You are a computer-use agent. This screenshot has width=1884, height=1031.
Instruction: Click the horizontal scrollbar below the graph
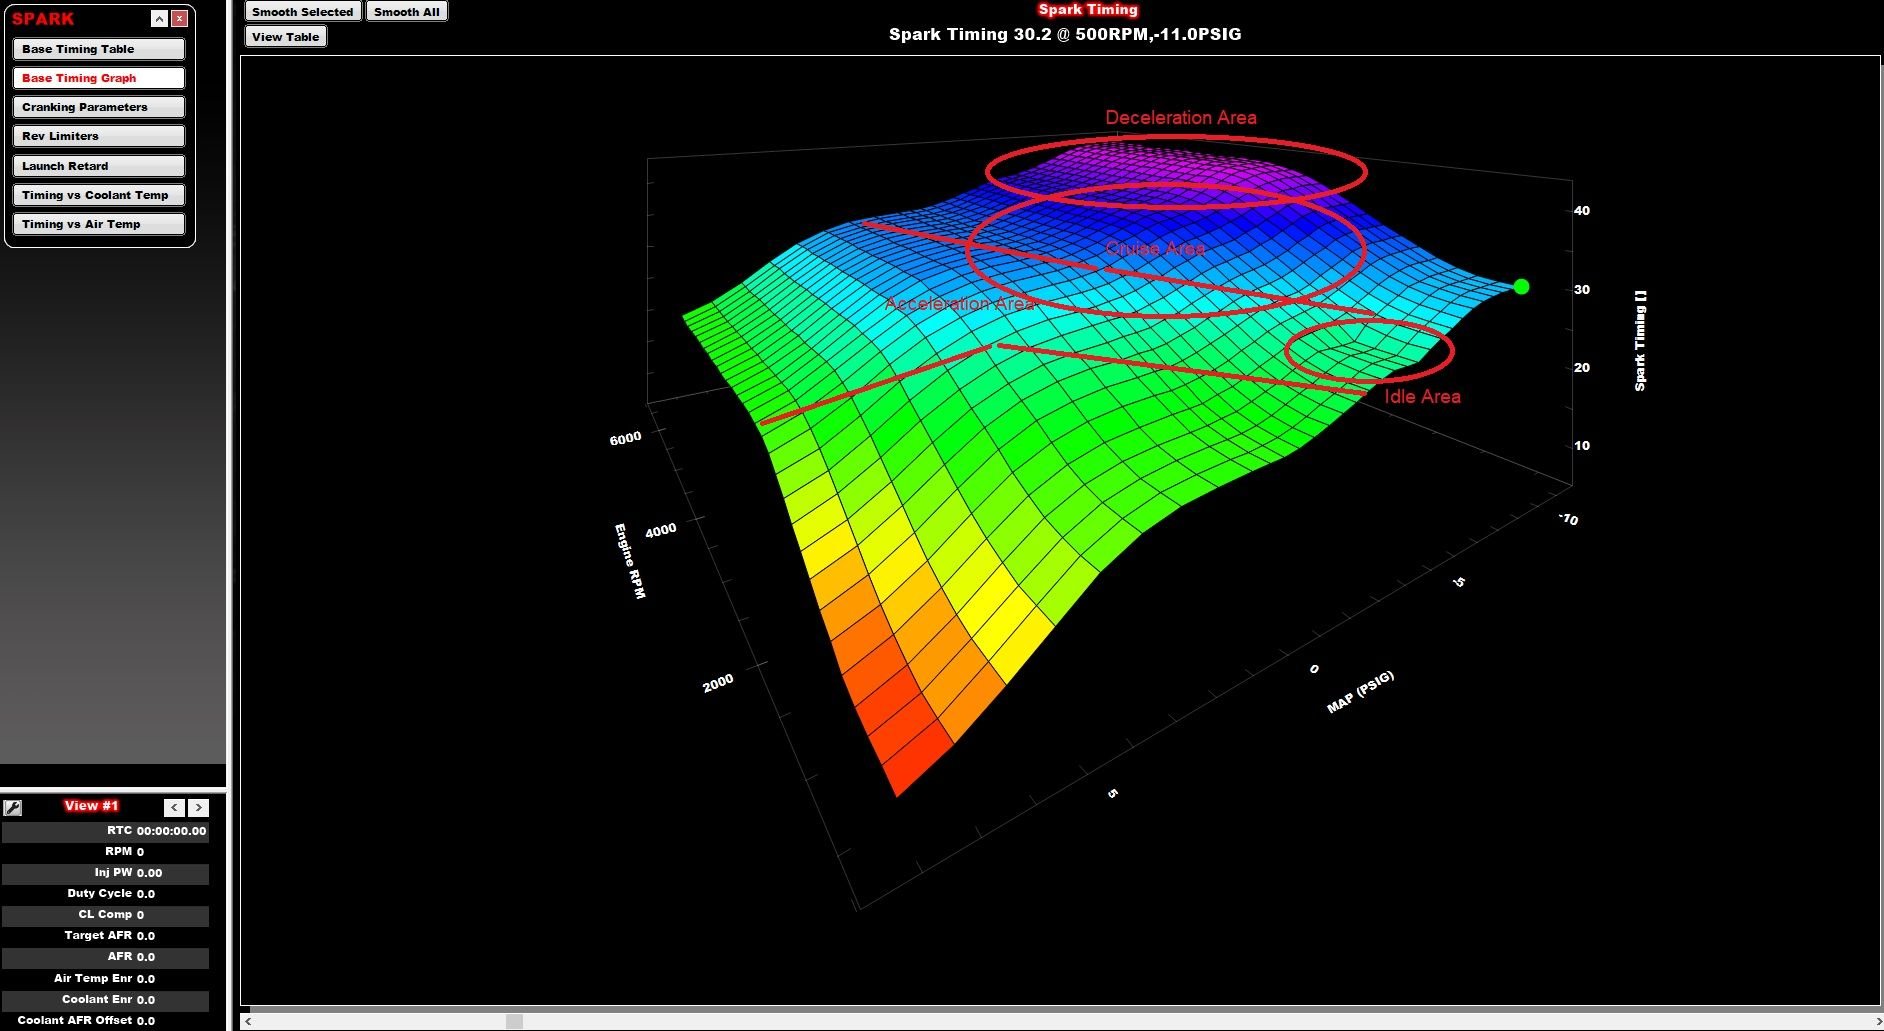pos(515,1022)
